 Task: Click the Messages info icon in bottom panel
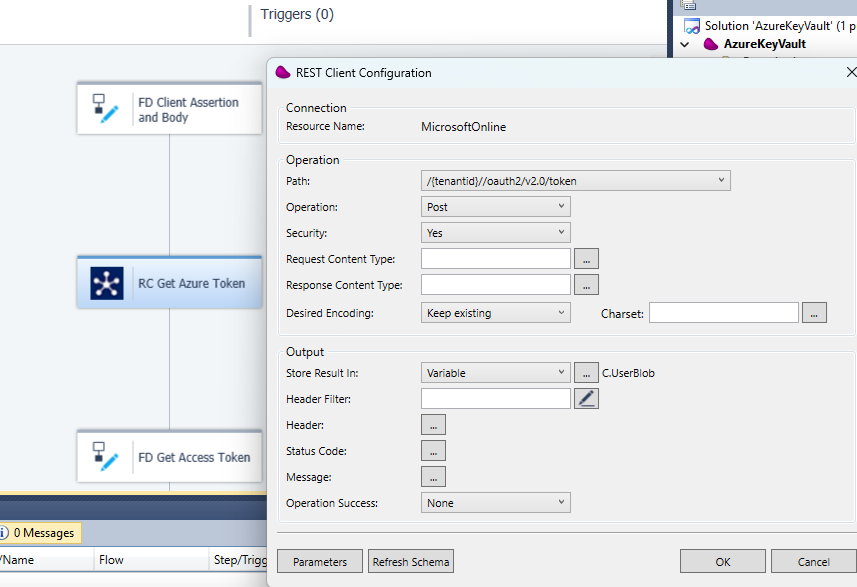click(x=4, y=533)
